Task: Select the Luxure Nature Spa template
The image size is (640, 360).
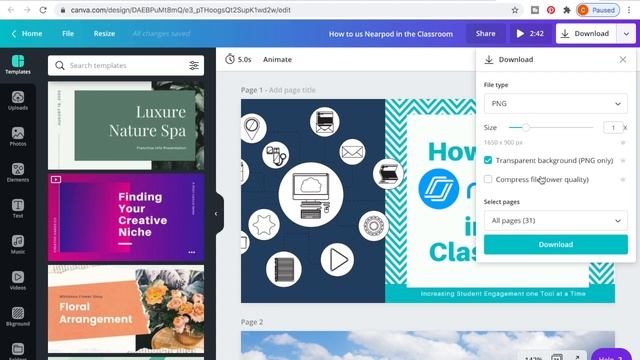Action: coord(126,125)
